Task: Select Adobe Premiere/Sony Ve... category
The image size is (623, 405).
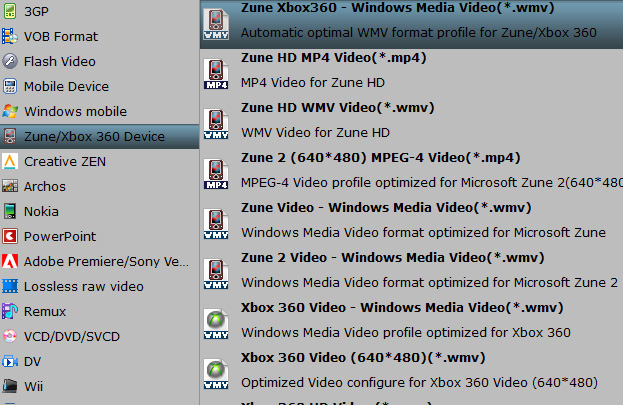Action: (99, 261)
